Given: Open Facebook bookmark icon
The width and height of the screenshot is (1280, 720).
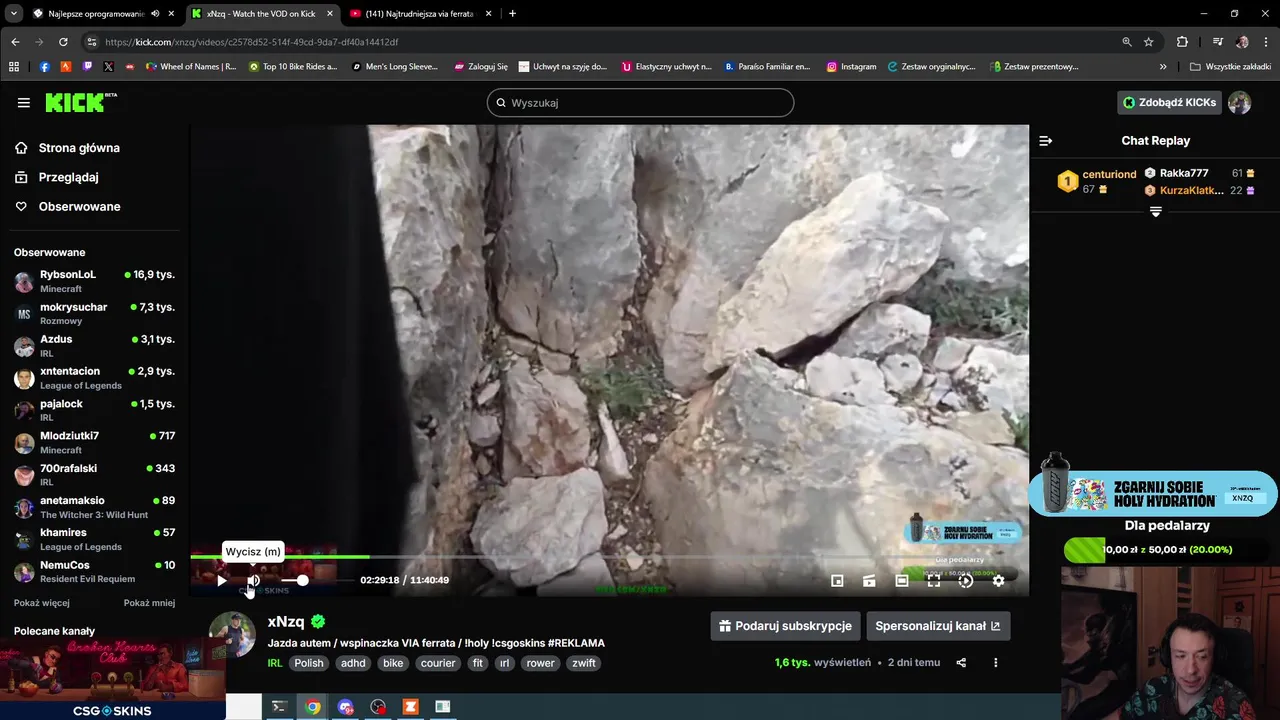Looking at the screenshot, I should (44, 67).
